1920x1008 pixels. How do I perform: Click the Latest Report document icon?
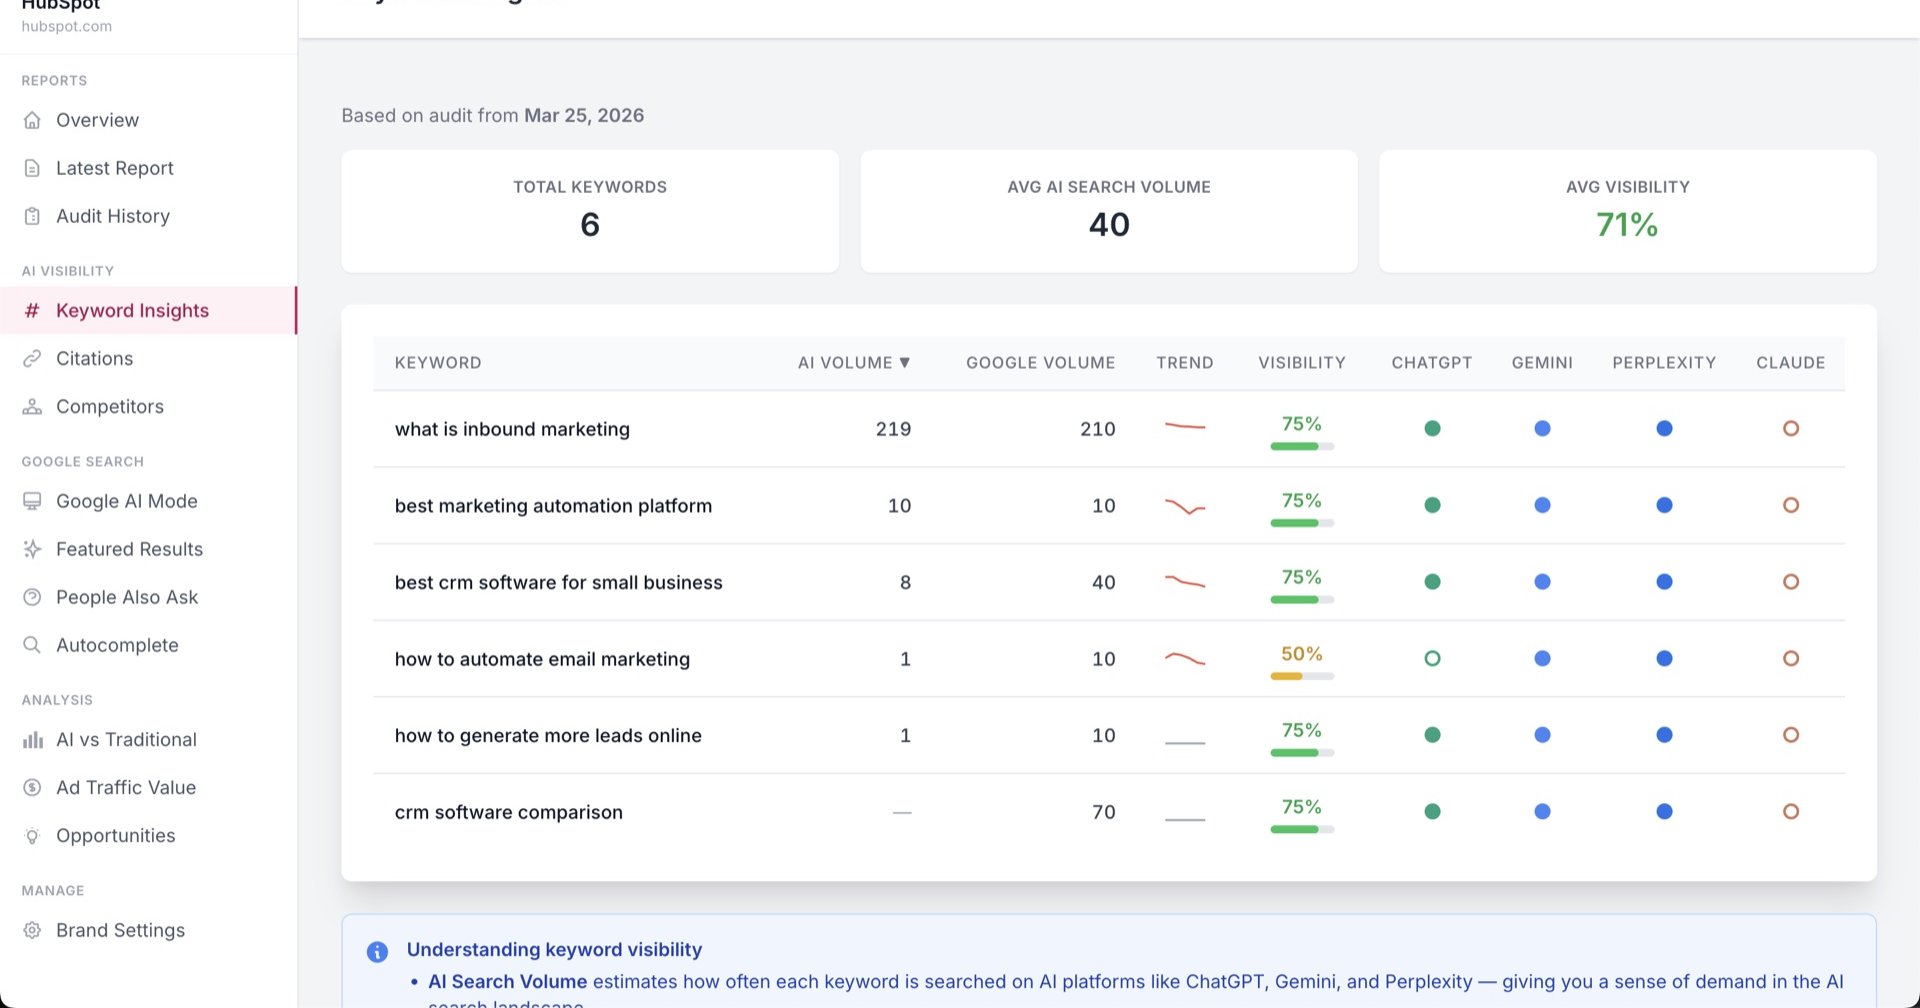(x=32, y=168)
